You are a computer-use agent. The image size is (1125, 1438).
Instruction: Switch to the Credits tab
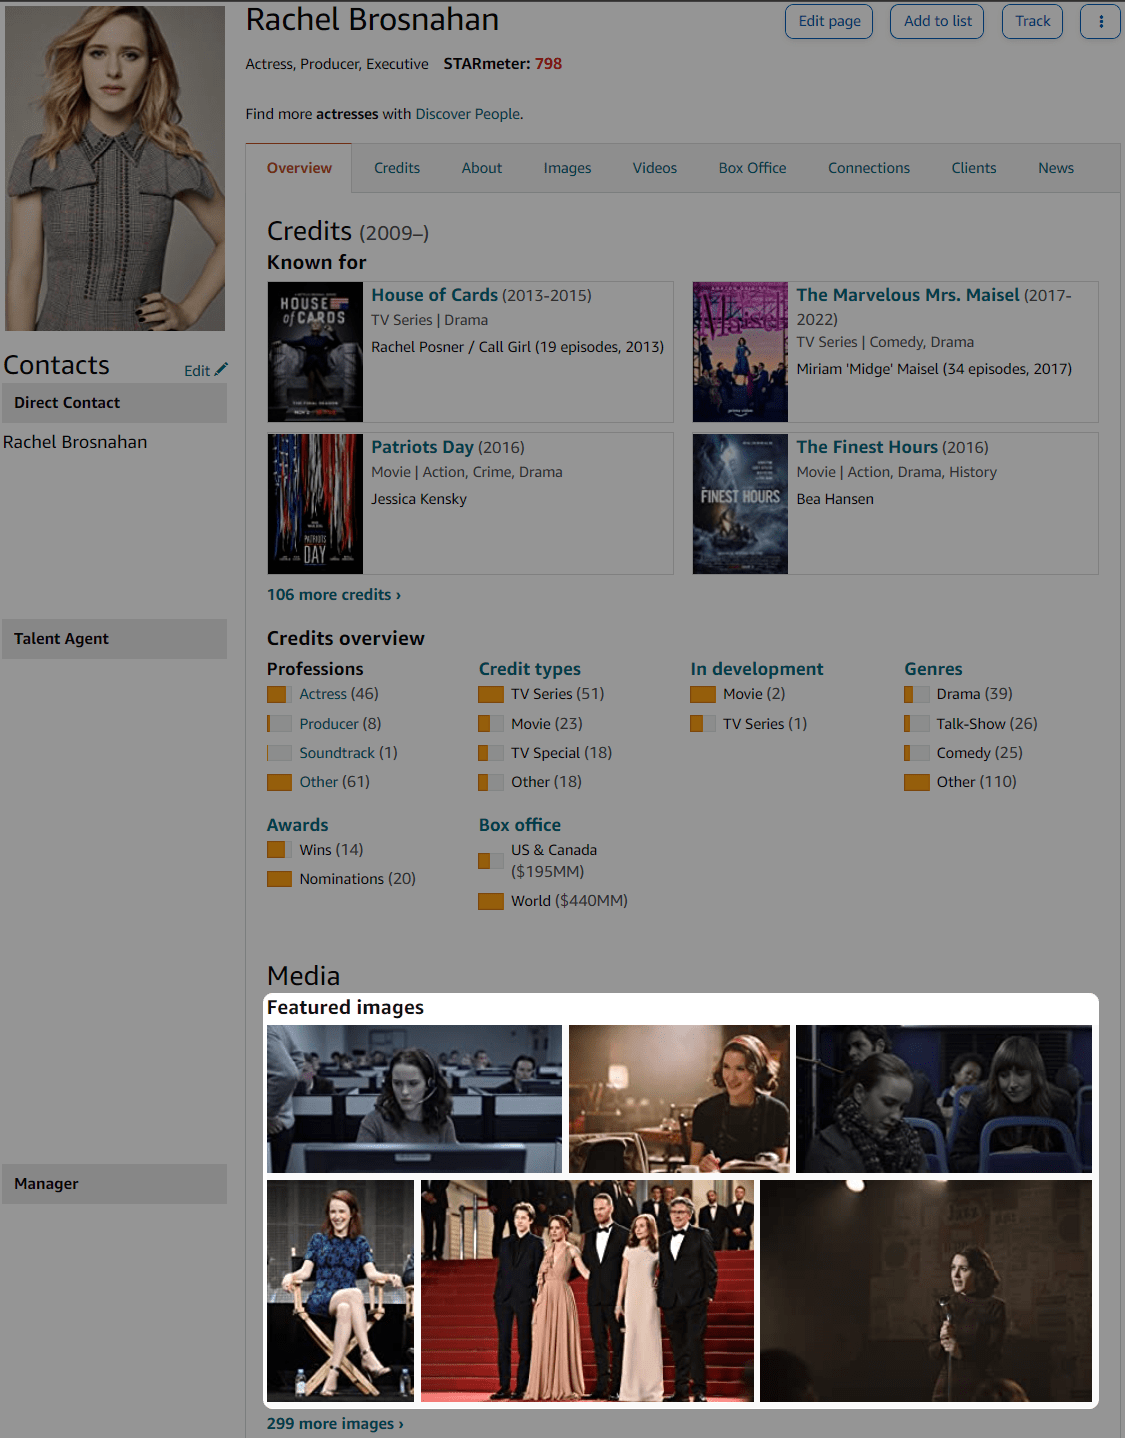(396, 167)
